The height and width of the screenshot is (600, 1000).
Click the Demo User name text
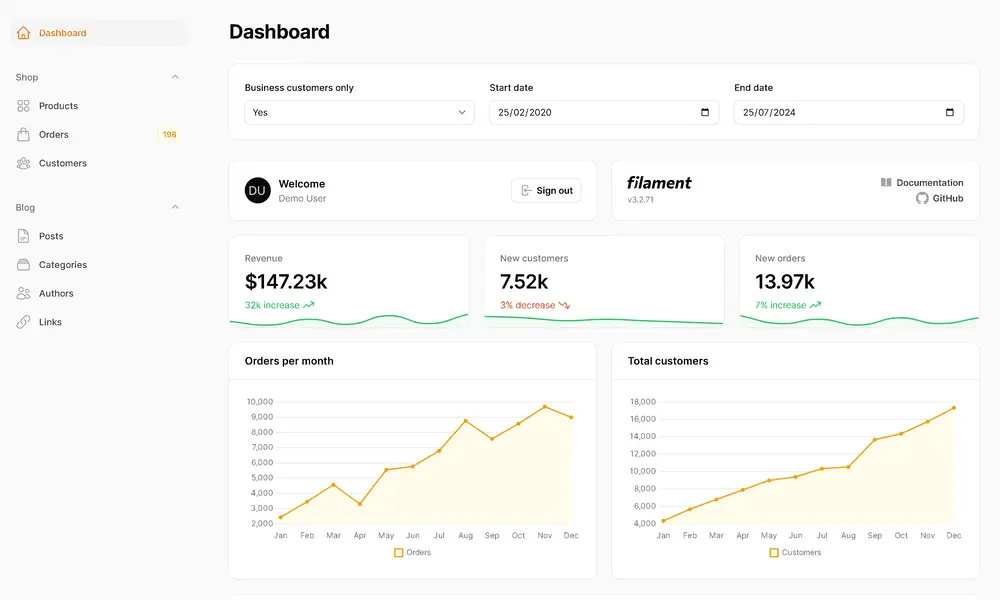coord(302,198)
